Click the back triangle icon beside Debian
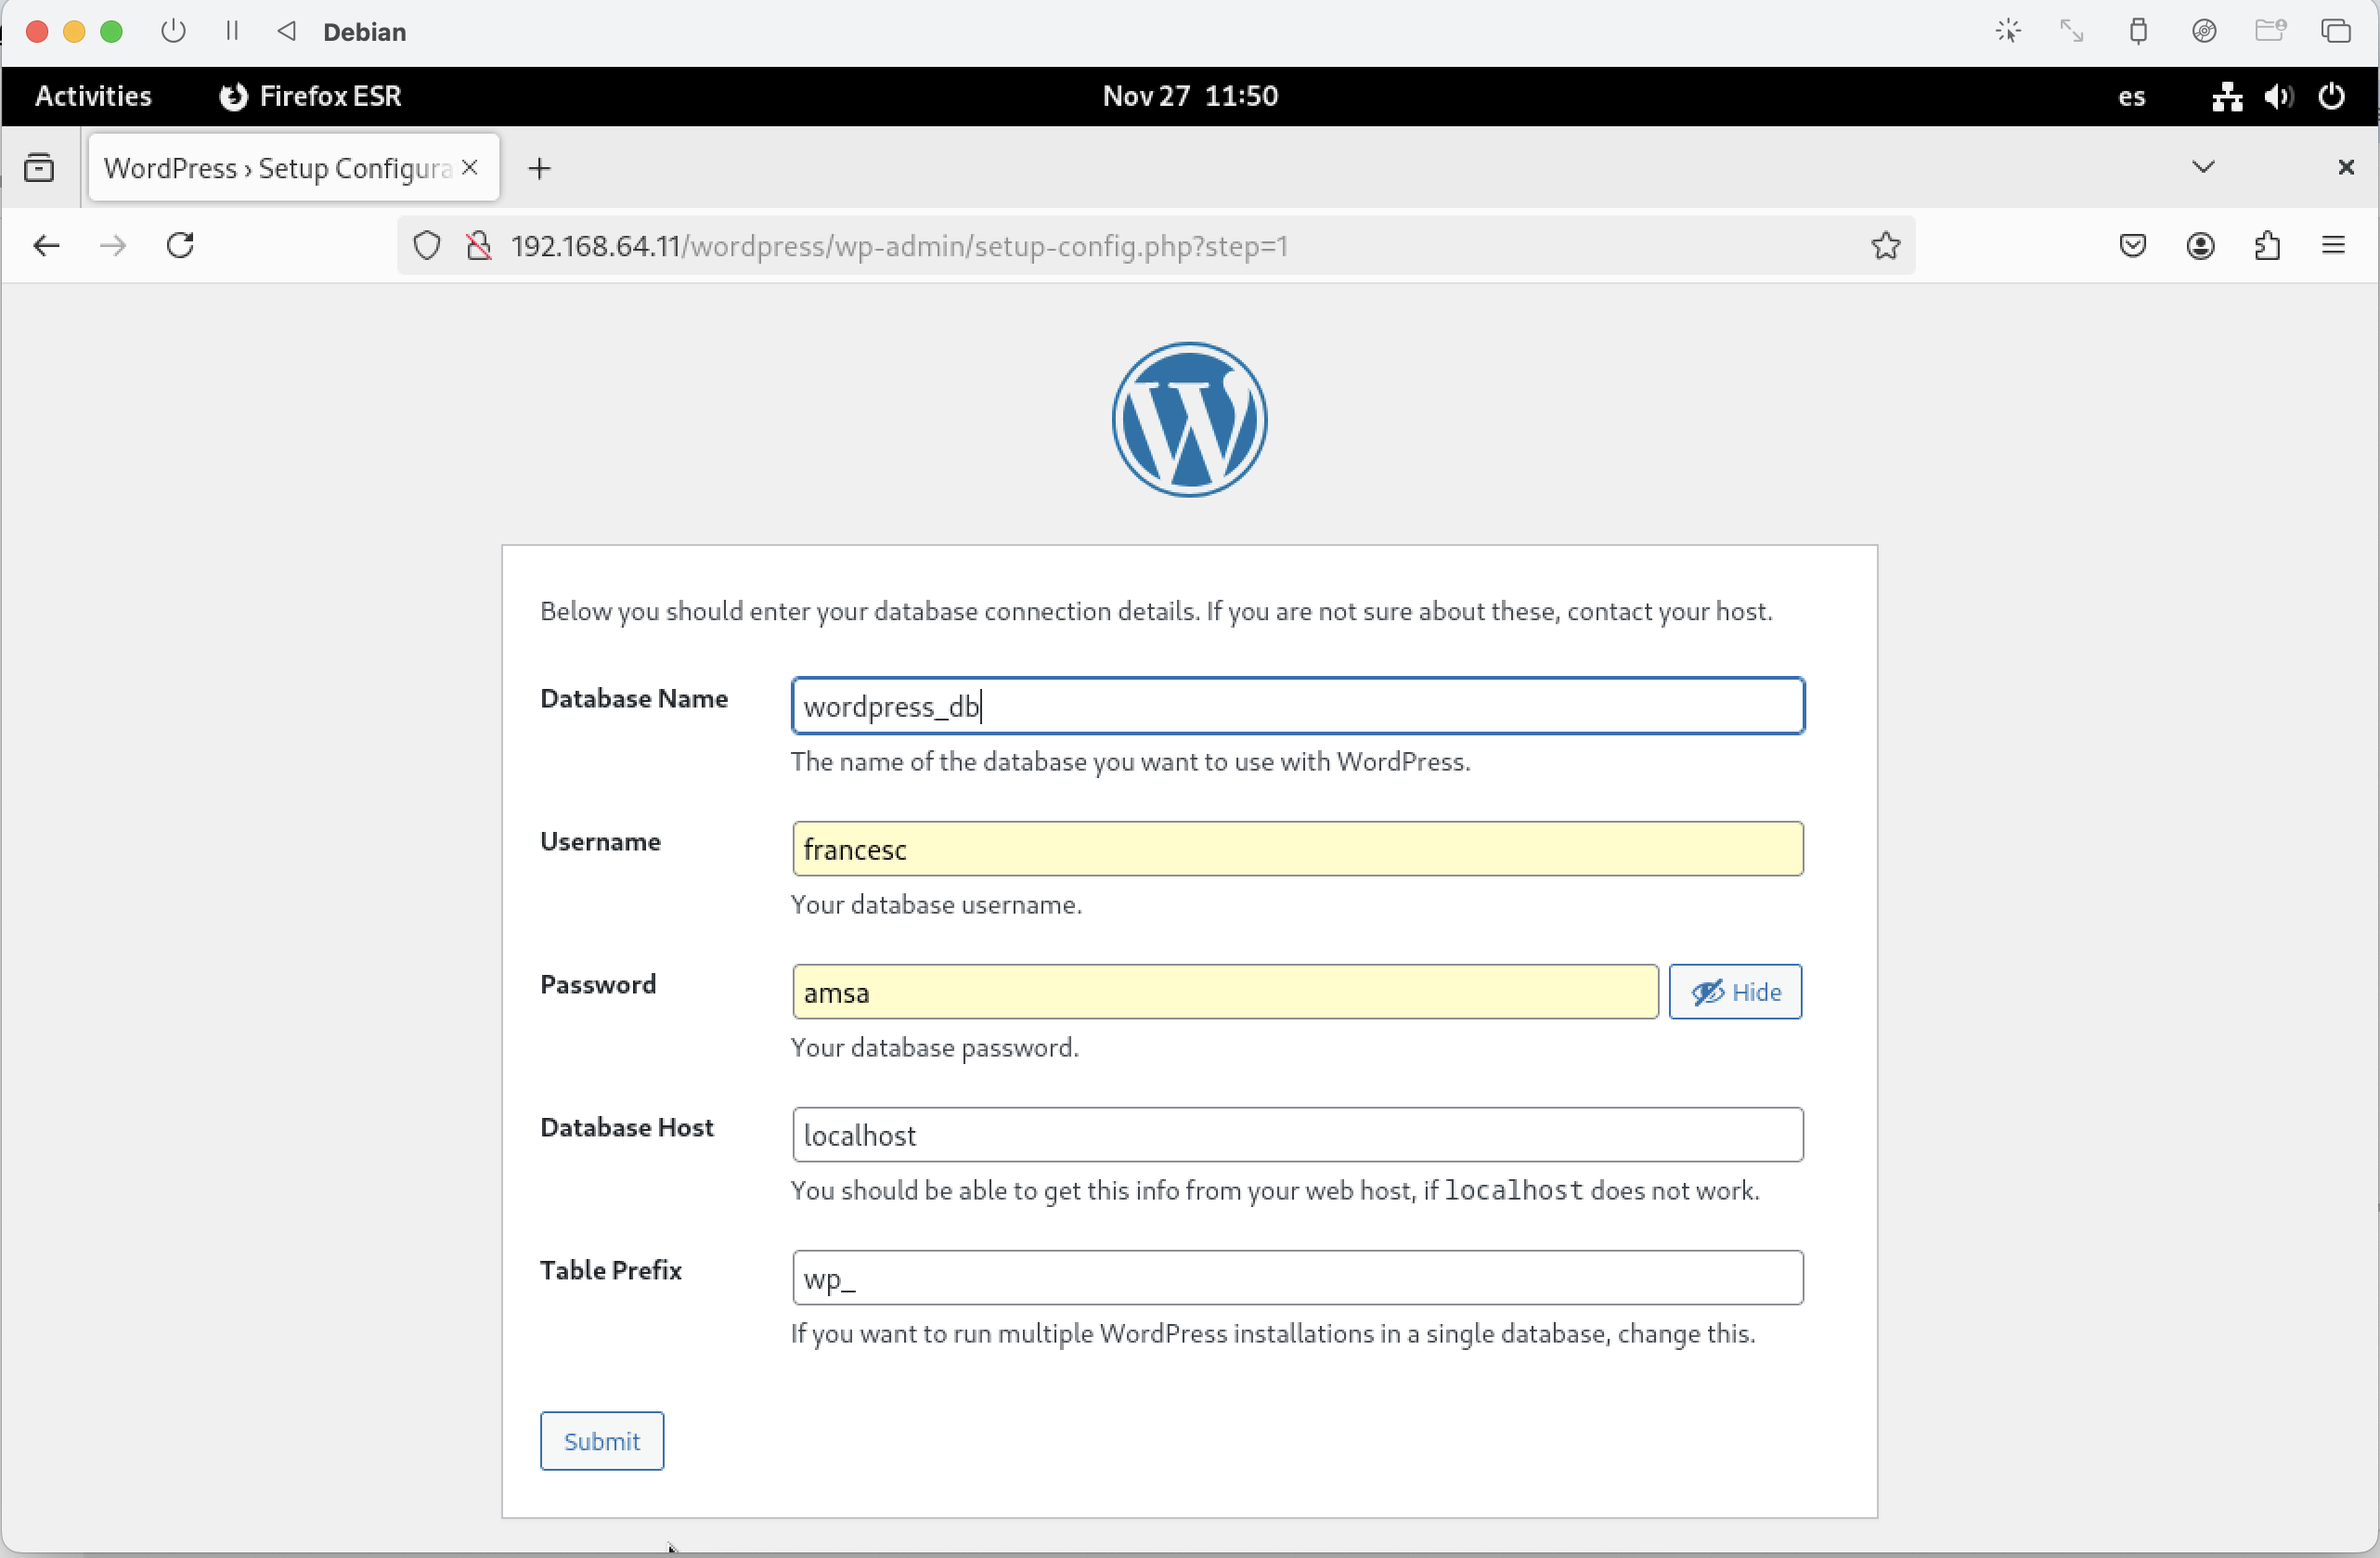 (x=287, y=31)
